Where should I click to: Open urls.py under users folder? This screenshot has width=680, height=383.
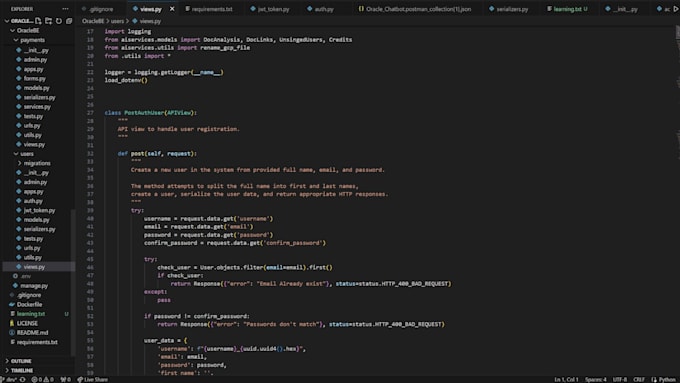click(32, 248)
